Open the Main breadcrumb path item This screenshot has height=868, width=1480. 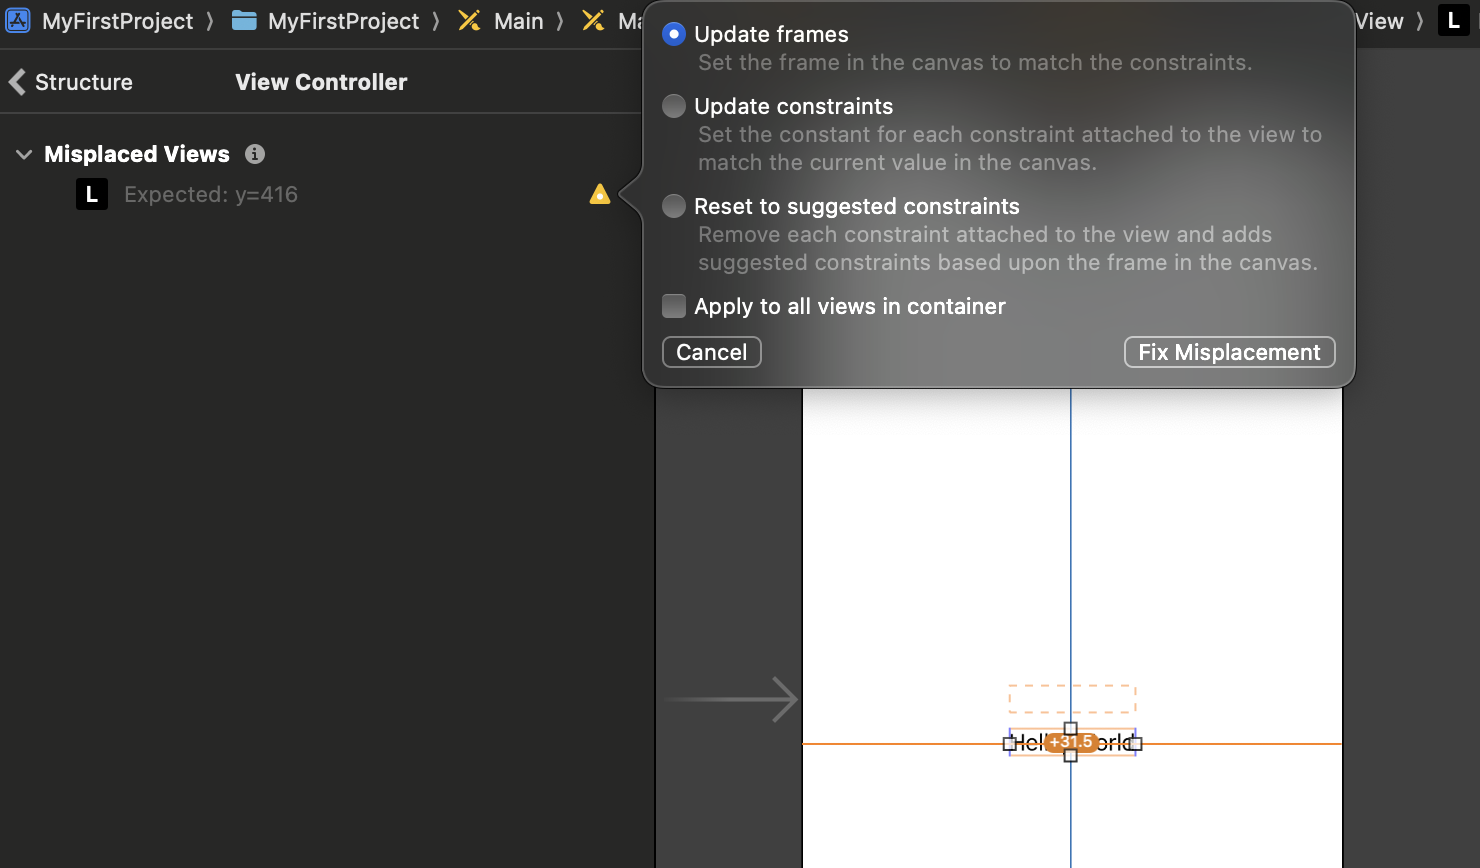coord(519,21)
